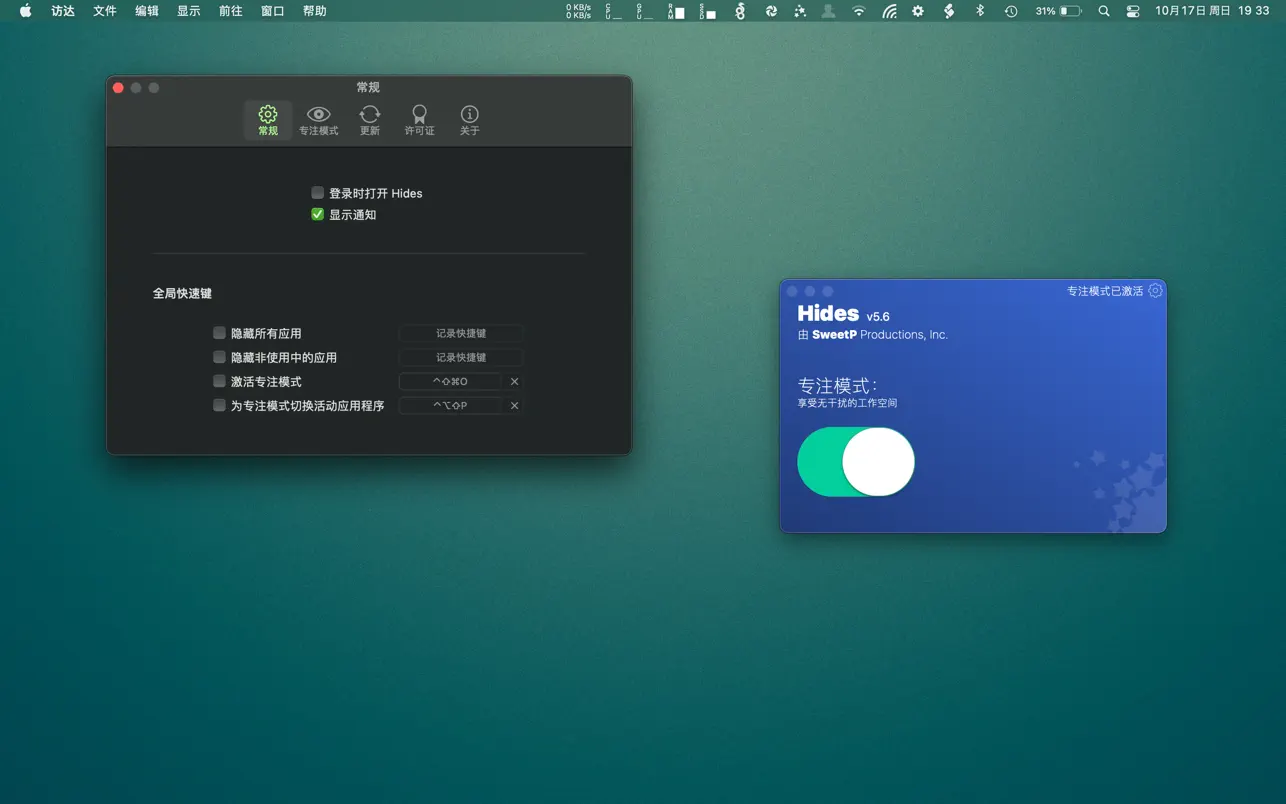Screen dimensions: 1286x804
Task: Click the ^⇧⌘O shortcut field
Action: [450, 381]
